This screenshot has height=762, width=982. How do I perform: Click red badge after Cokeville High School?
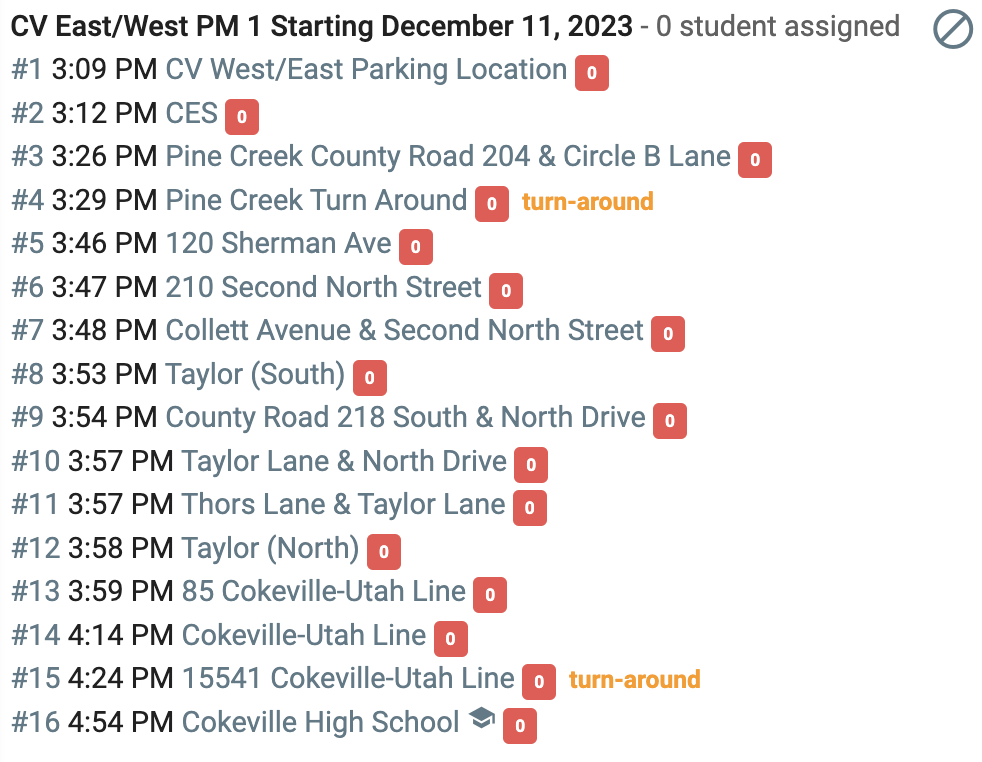[520, 726]
